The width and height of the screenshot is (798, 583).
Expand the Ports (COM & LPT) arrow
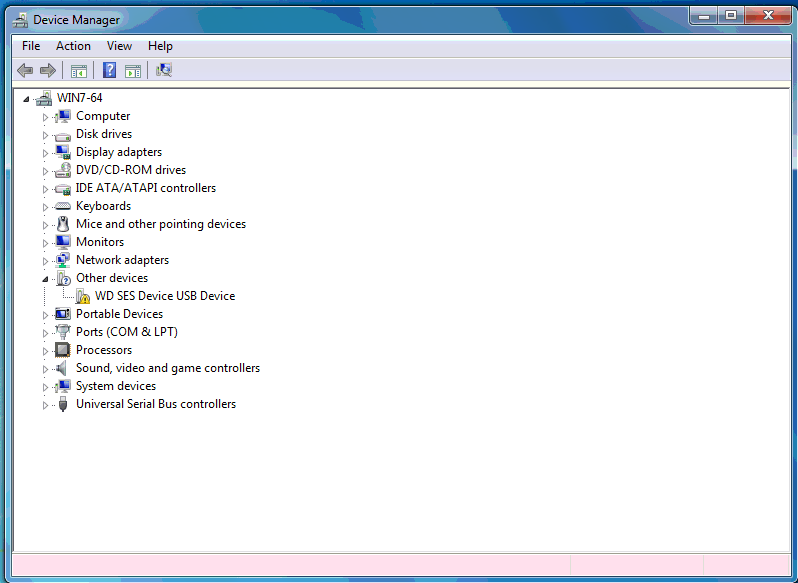45,333
